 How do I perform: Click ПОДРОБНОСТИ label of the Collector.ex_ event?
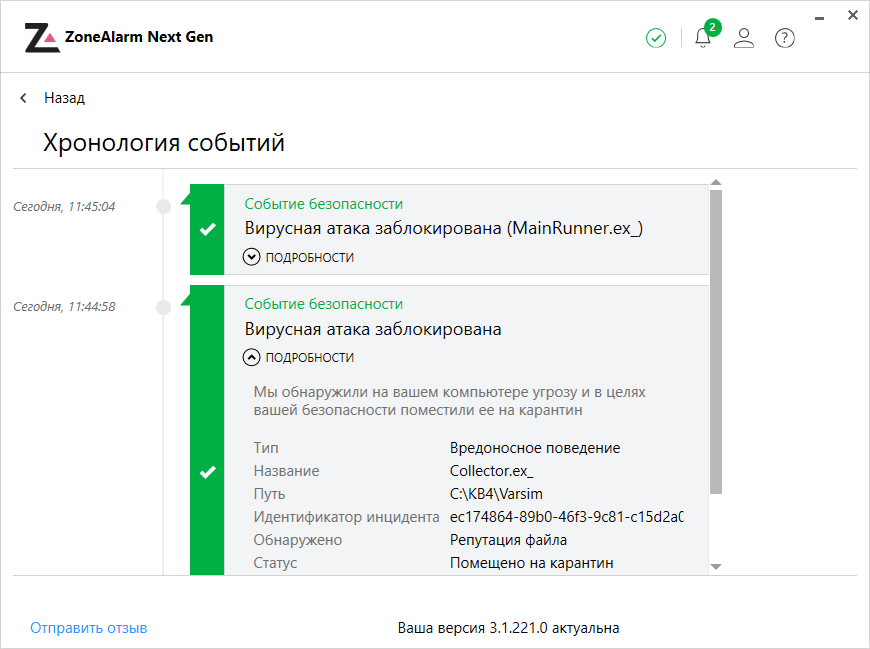point(310,357)
